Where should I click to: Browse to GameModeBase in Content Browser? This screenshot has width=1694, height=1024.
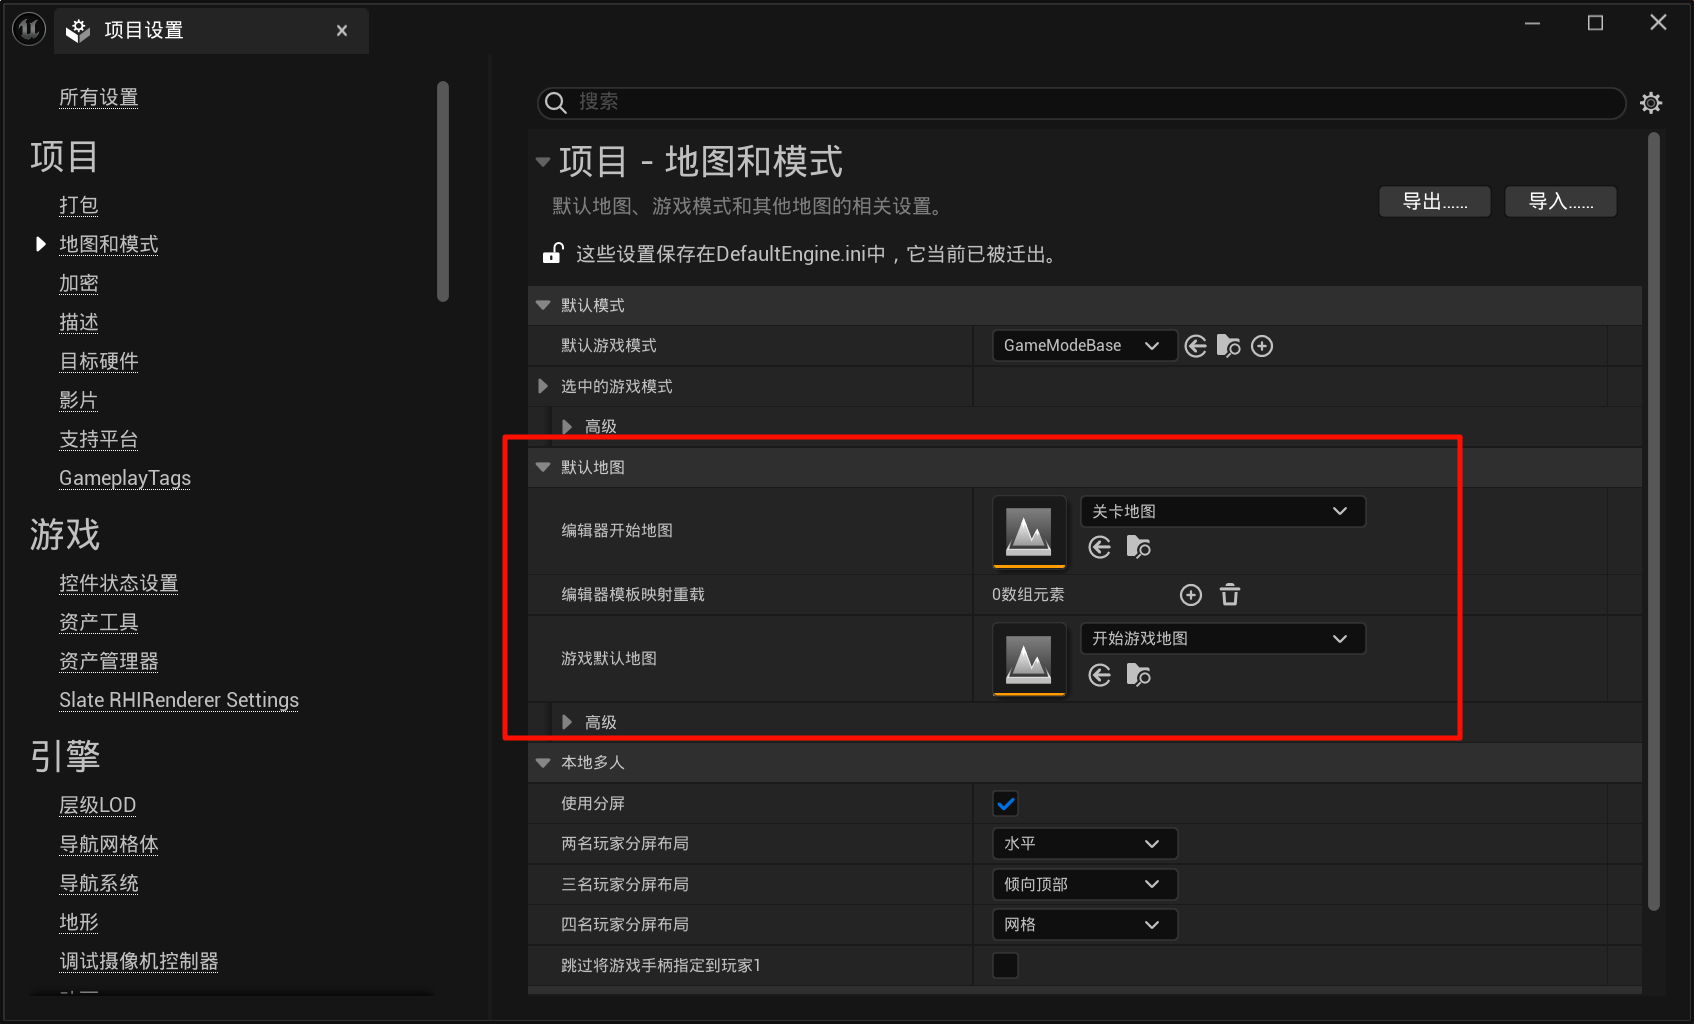[1228, 346]
